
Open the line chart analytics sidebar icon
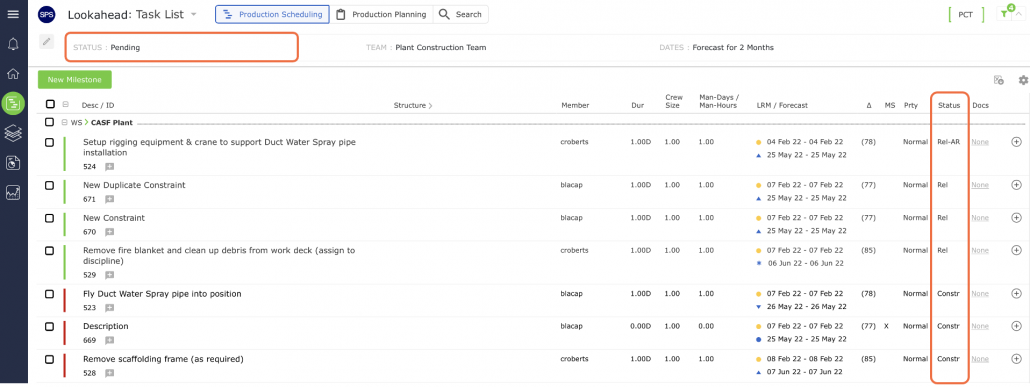(13, 193)
